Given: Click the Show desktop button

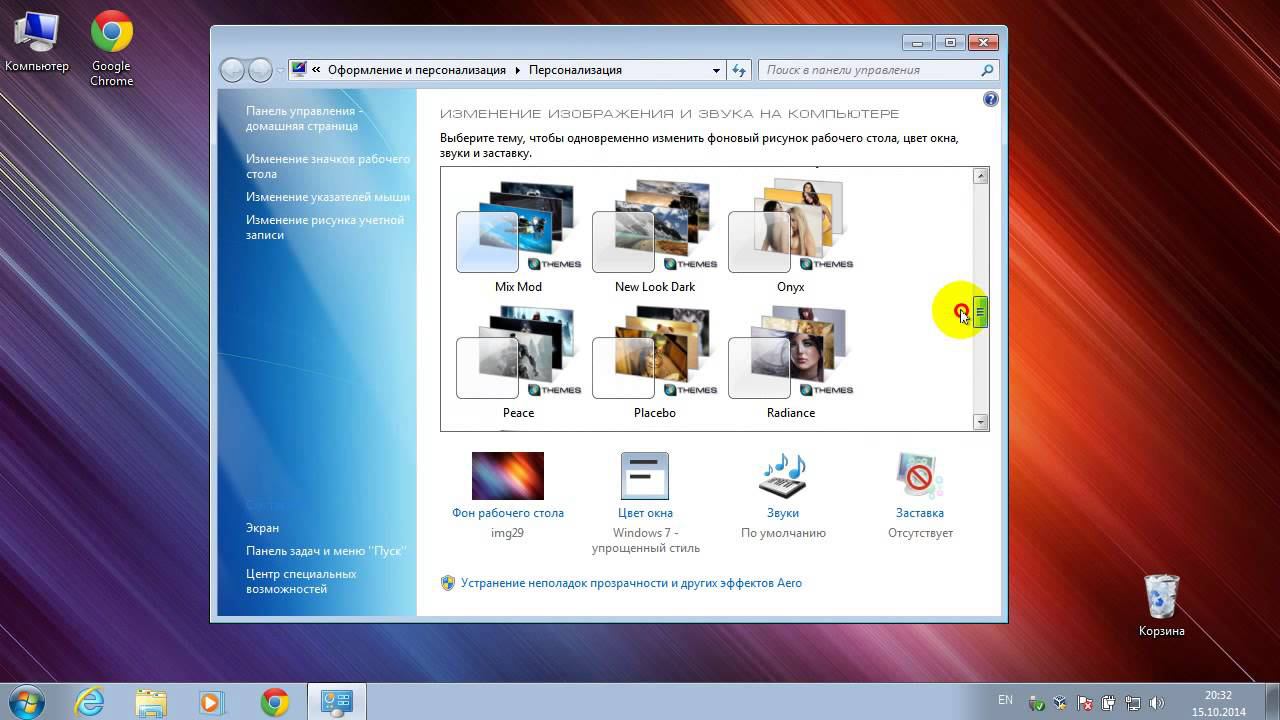Looking at the screenshot, I should (1272, 702).
